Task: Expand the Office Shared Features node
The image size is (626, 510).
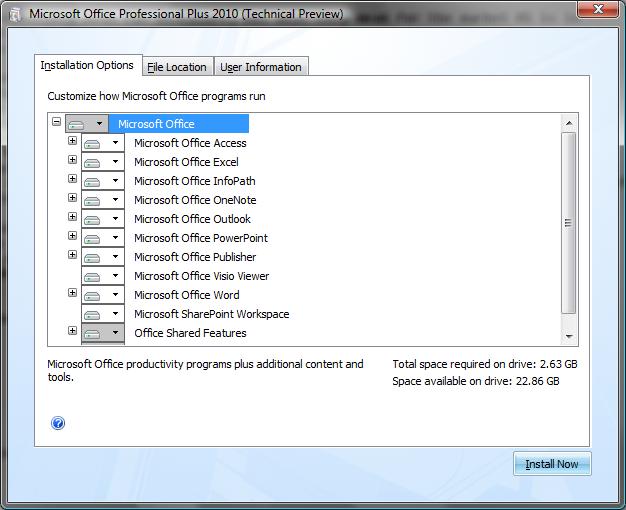Action: pyautogui.click(x=72, y=330)
